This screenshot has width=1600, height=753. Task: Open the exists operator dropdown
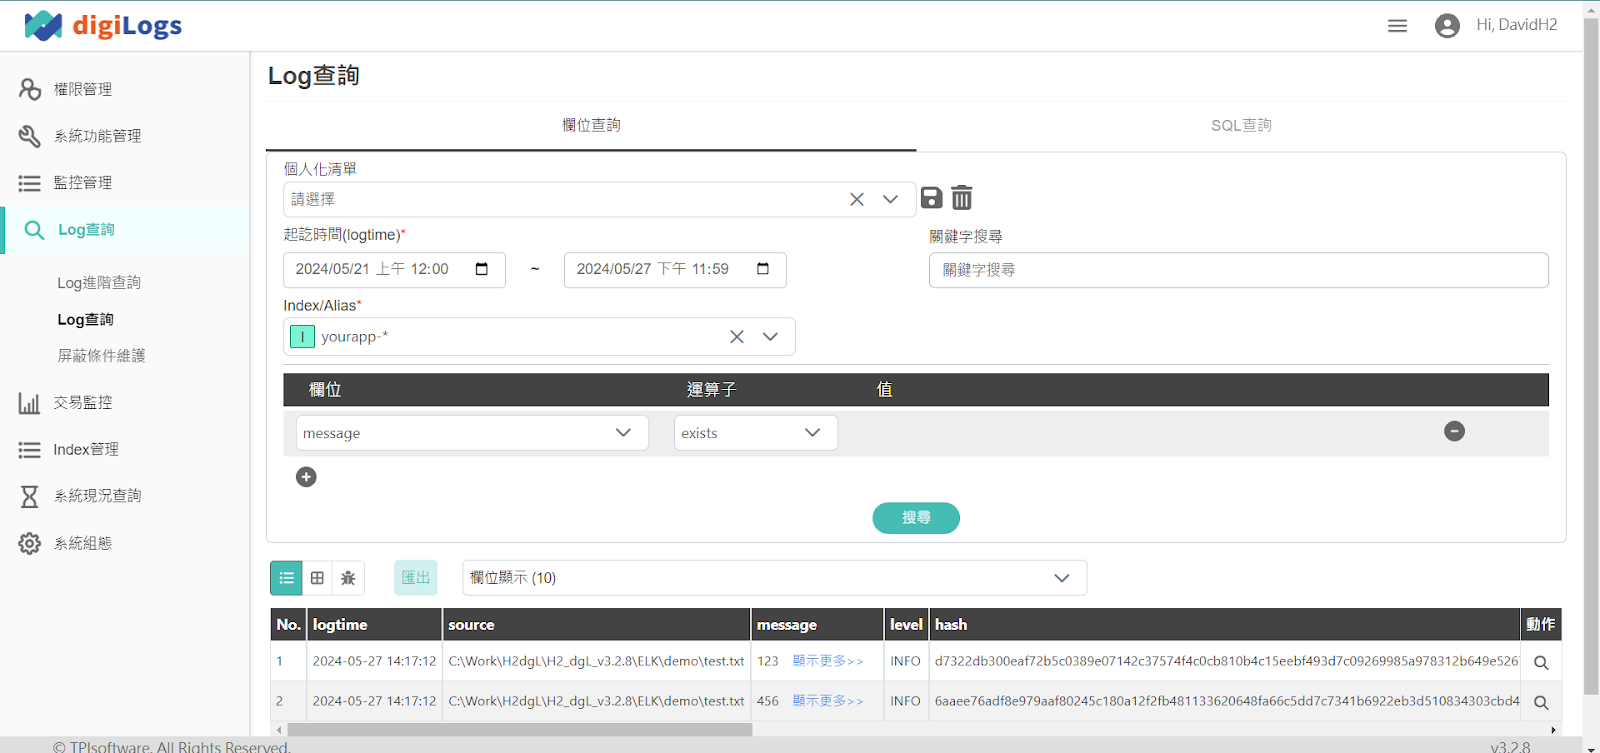(756, 433)
